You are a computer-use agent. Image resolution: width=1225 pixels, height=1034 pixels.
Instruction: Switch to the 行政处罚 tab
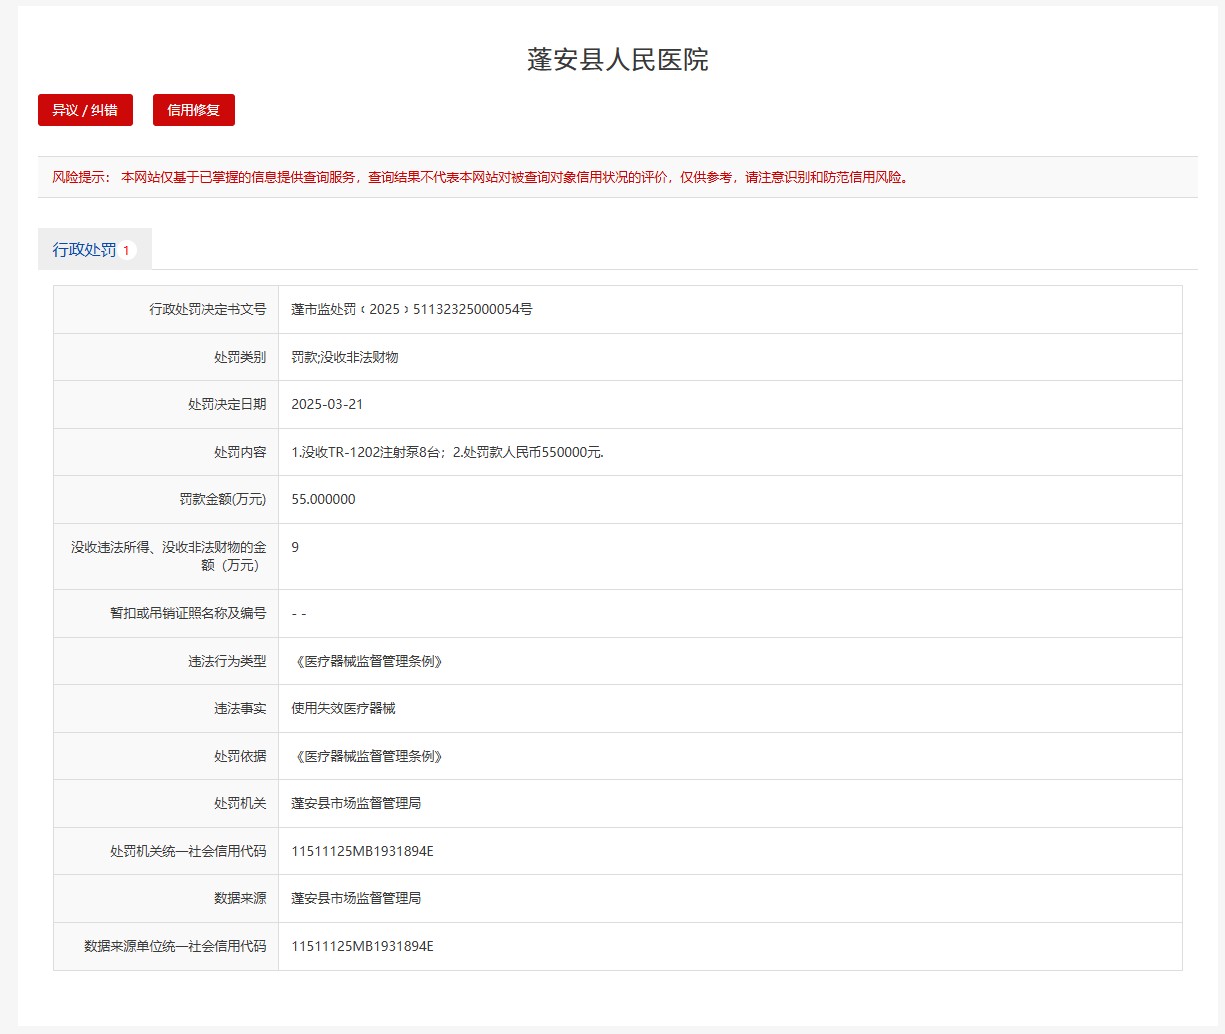(85, 250)
